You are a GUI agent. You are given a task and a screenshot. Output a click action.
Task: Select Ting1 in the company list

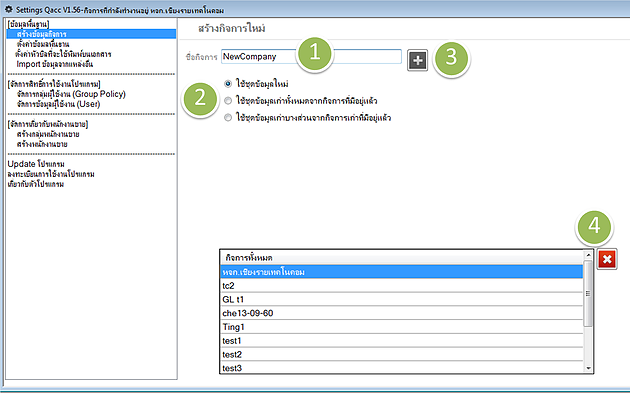401,327
